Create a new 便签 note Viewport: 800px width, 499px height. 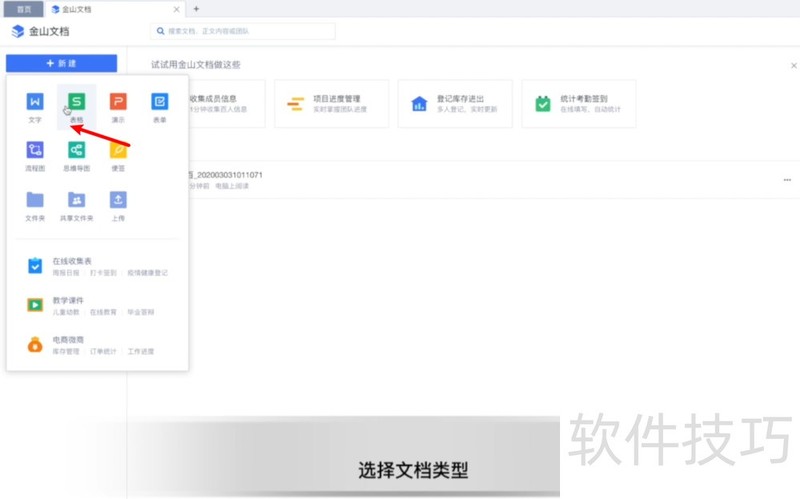click(x=118, y=151)
